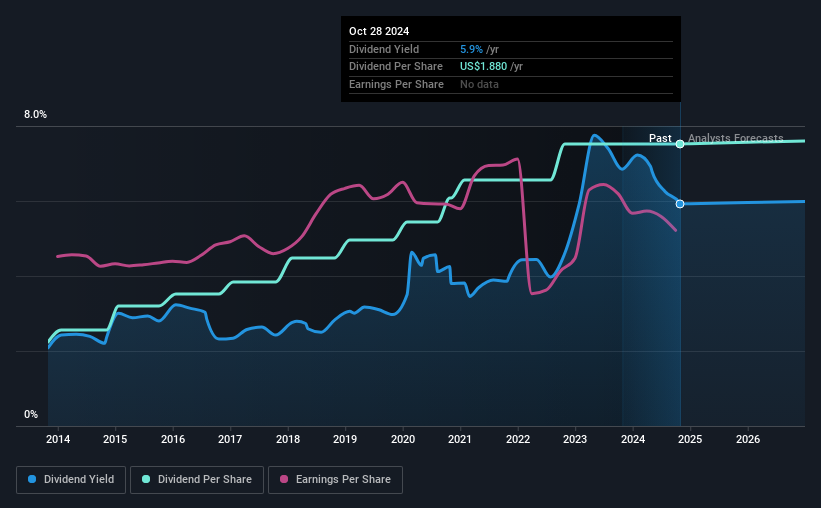Viewport: 821px width, 508px height.
Task: Click the 2017 x-axis label
Action: point(230,439)
